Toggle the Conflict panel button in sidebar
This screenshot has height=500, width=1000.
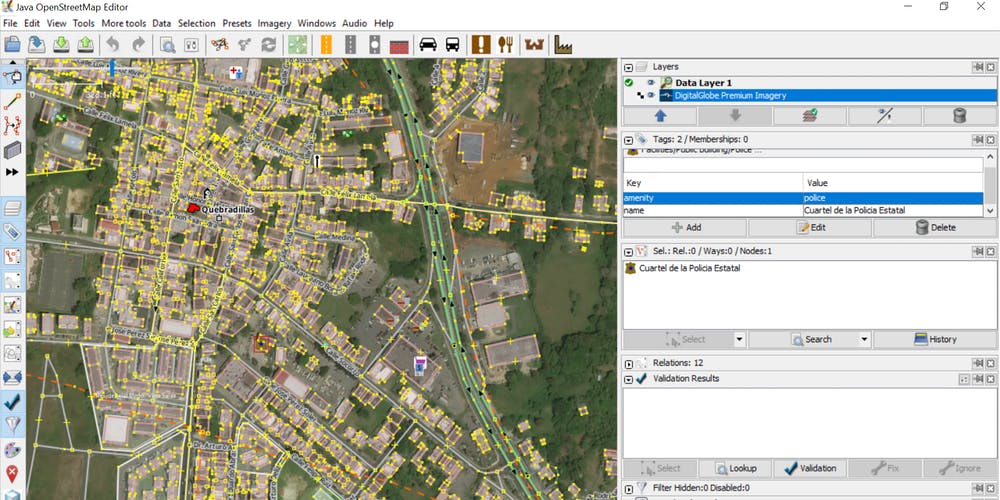coord(12,378)
